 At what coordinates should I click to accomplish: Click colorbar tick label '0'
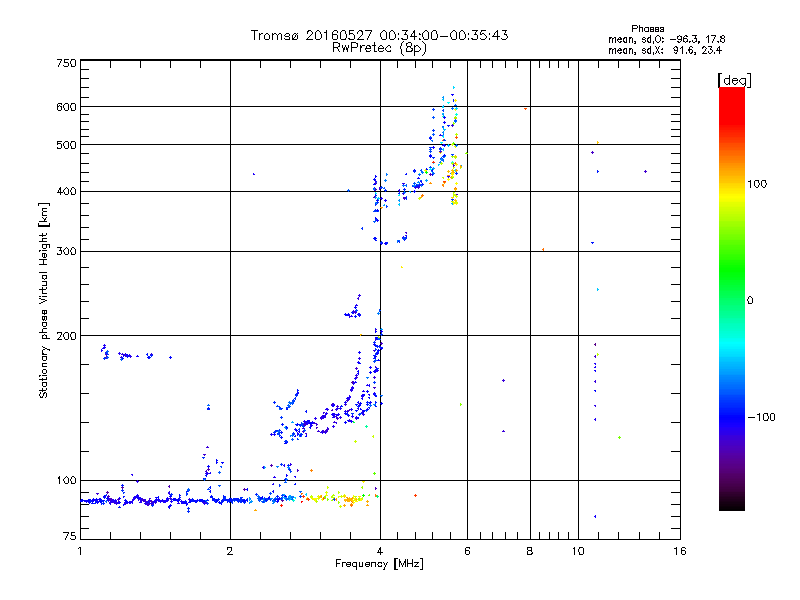coord(750,301)
